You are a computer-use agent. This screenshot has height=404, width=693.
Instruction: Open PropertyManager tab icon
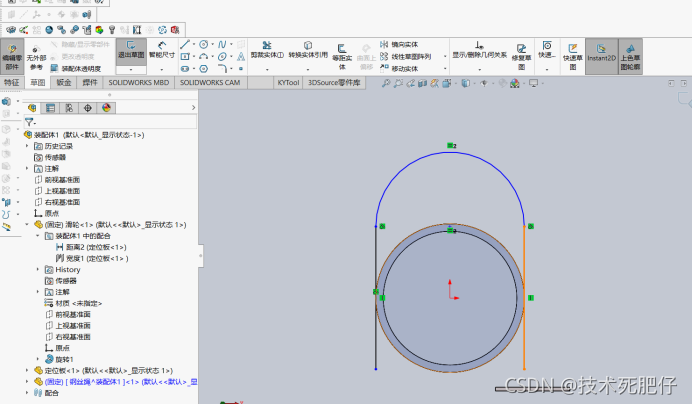point(50,108)
